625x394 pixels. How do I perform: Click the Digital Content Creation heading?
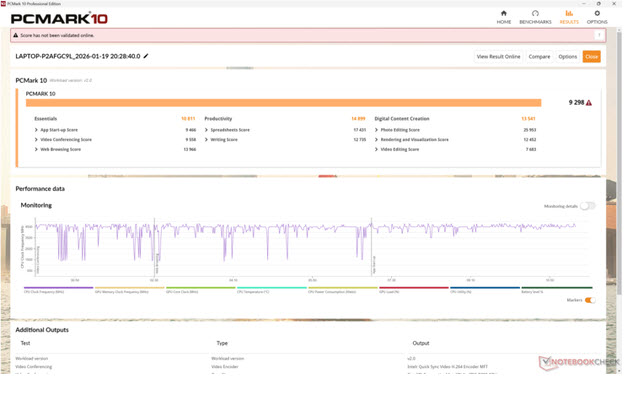tap(402, 119)
